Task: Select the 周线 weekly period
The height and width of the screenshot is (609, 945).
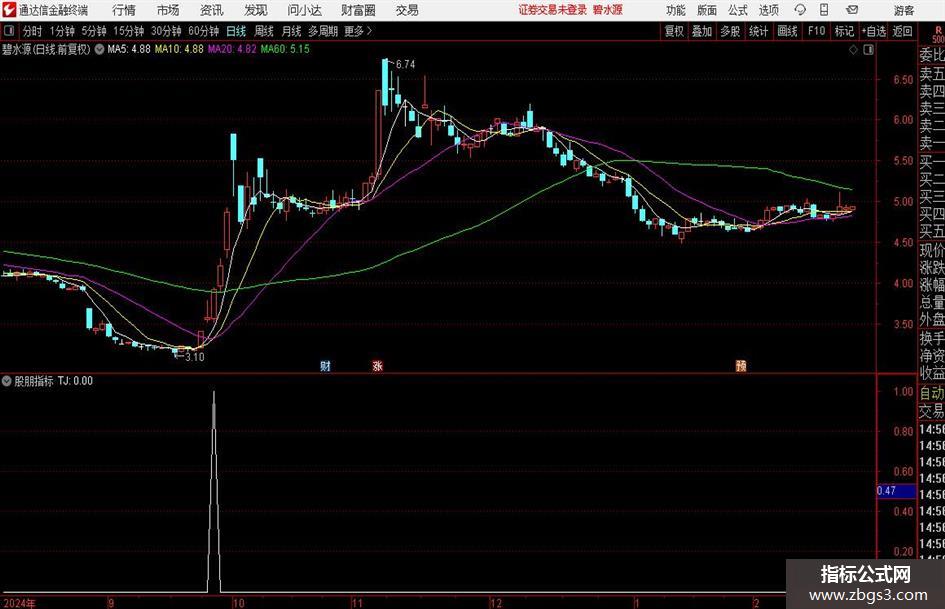Action: [264, 31]
